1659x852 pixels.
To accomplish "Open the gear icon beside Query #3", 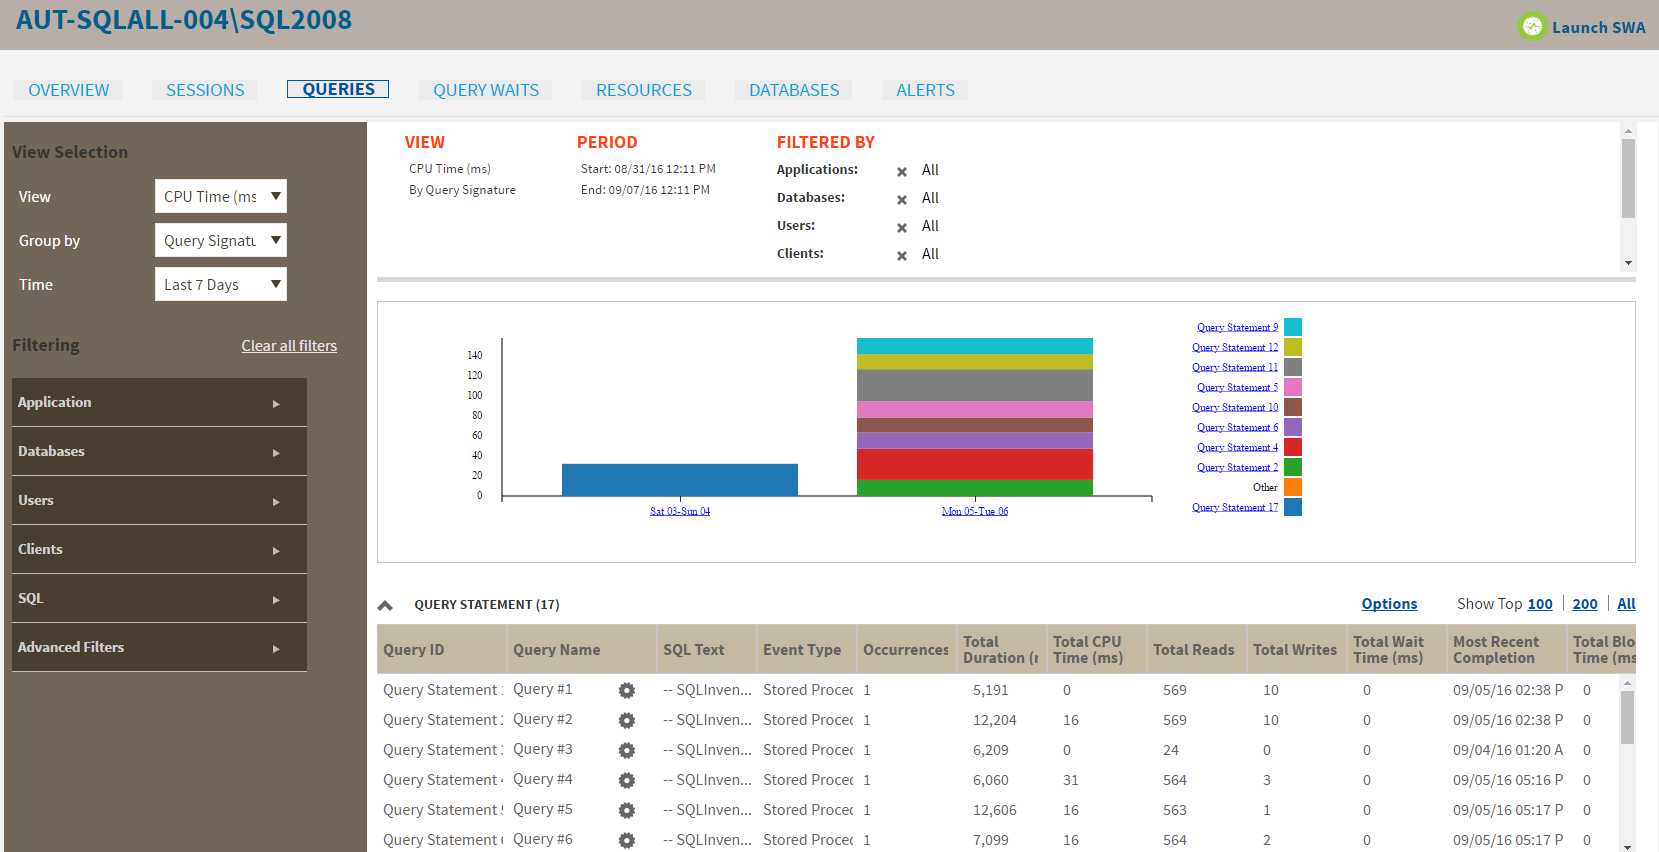I will [x=627, y=751].
